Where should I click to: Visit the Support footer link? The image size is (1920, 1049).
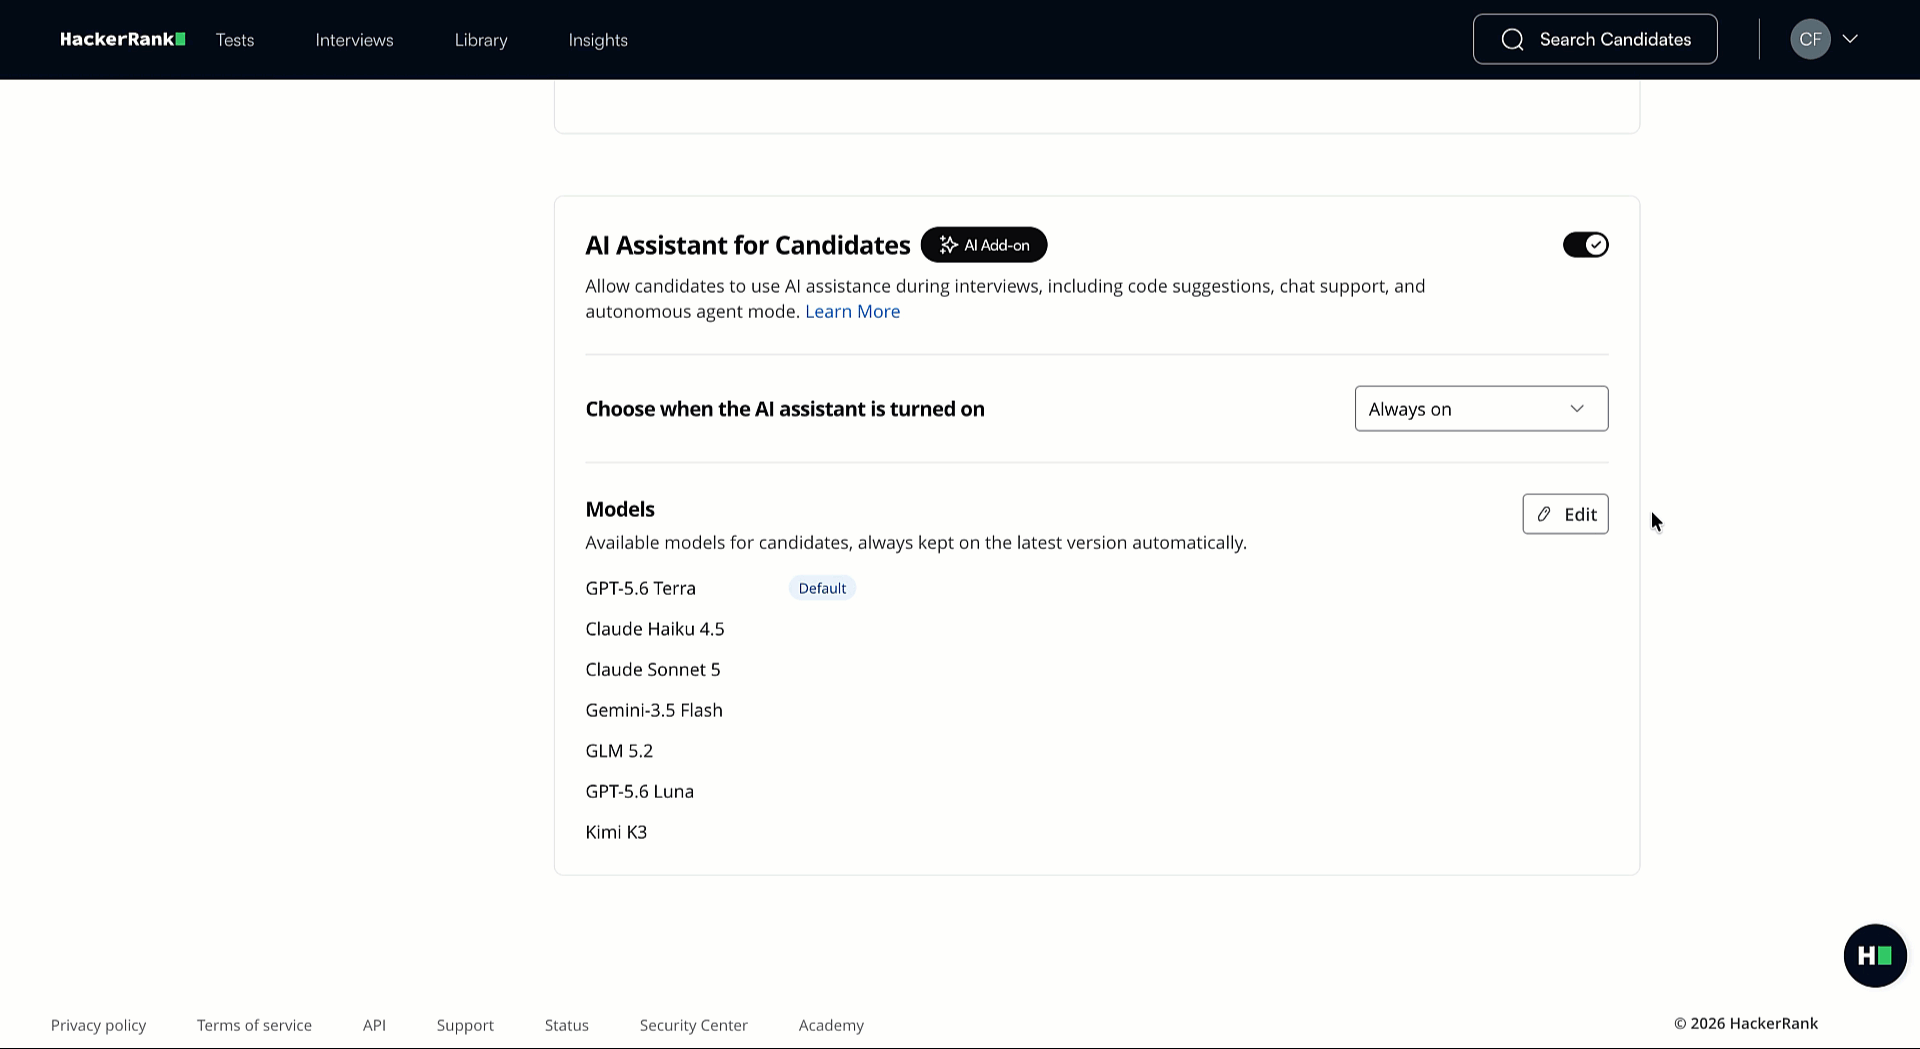(x=465, y=1025)
